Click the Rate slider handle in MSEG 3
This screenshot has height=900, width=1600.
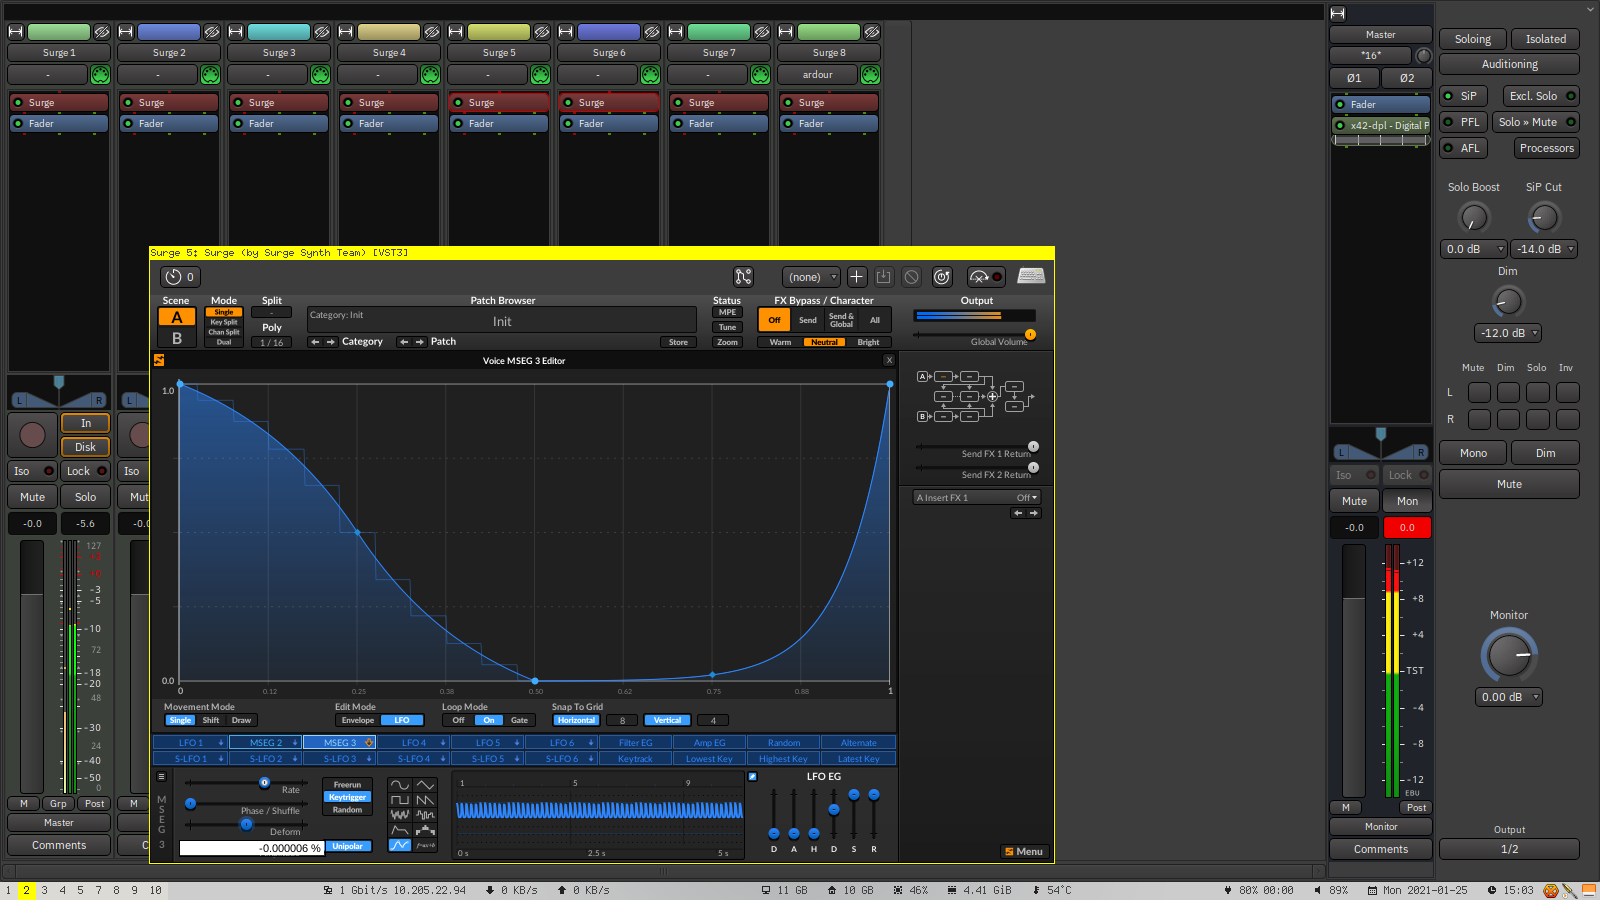[x=263, y=782]
